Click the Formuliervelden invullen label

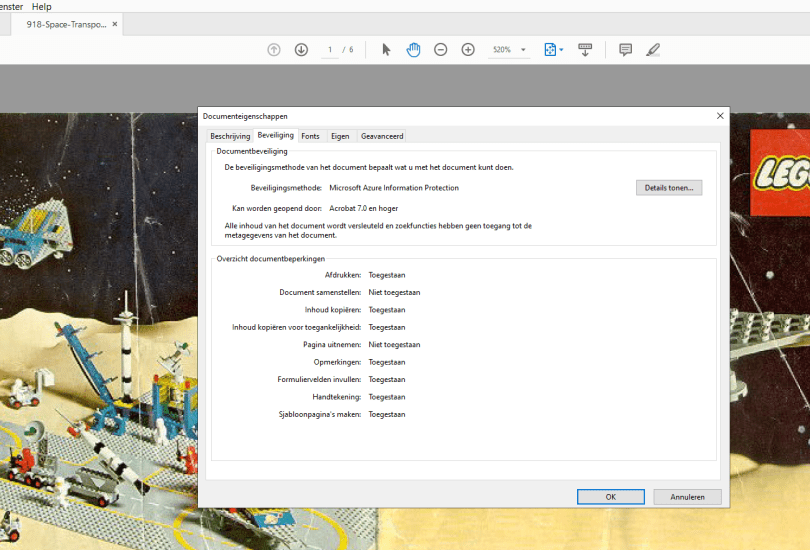pos(319,379)
